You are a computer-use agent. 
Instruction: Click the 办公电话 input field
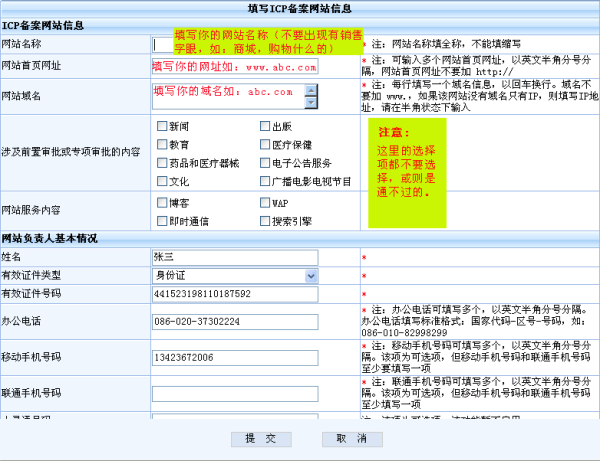[x=235, y=321]
